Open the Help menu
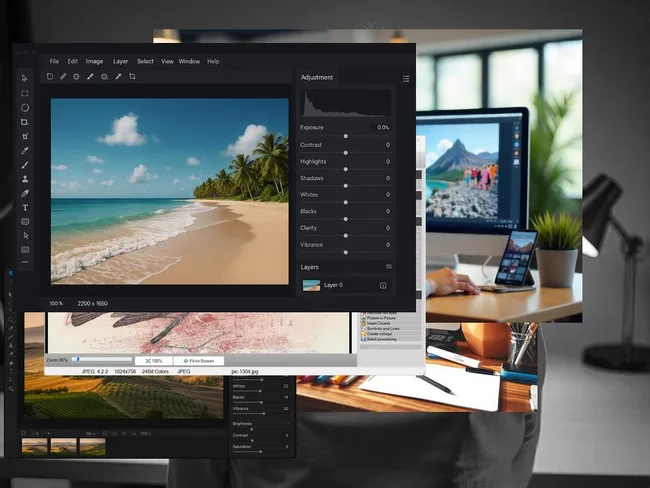The image size is (650, 488). 213,61
